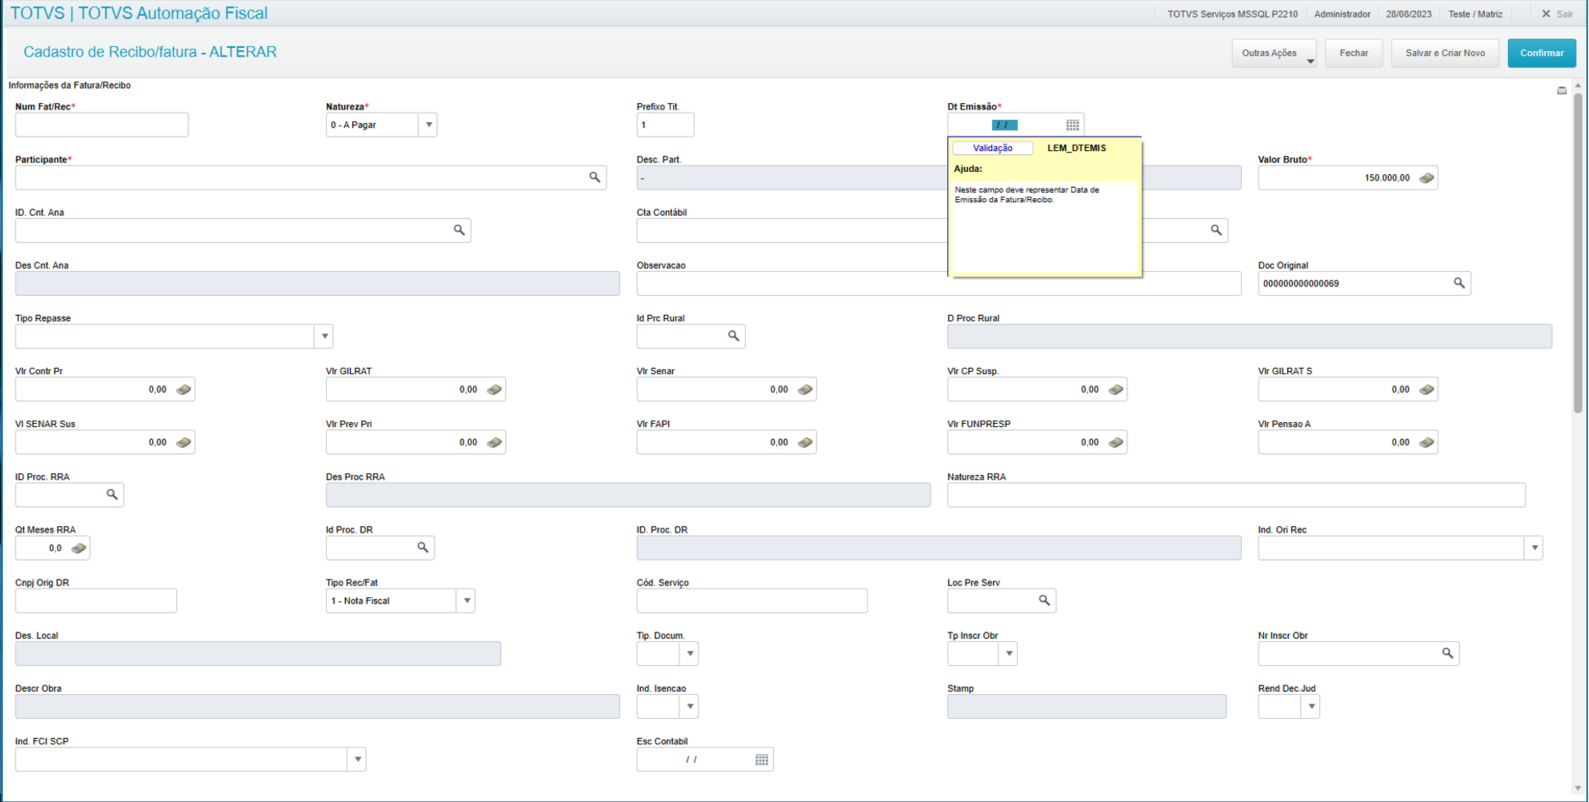Image resolution: width=1589 pixels, height=802 pixels.
Task: Select the Validação tab in help tooltip
Action: [992, 148]
